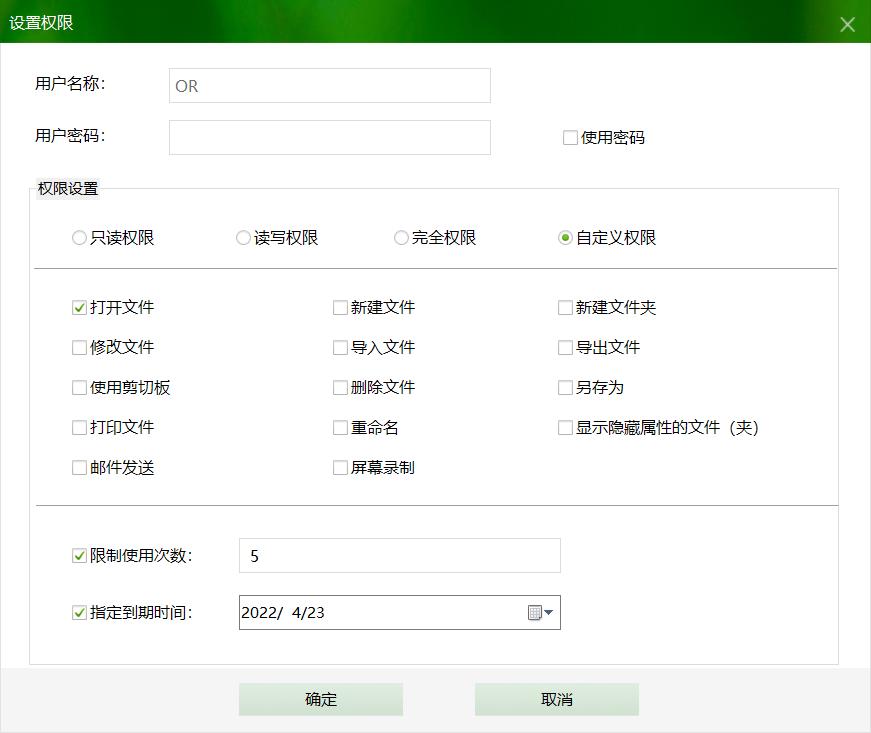Click inside the 用户密码 password field
871x733 pixels.
(x=329, y=137)
